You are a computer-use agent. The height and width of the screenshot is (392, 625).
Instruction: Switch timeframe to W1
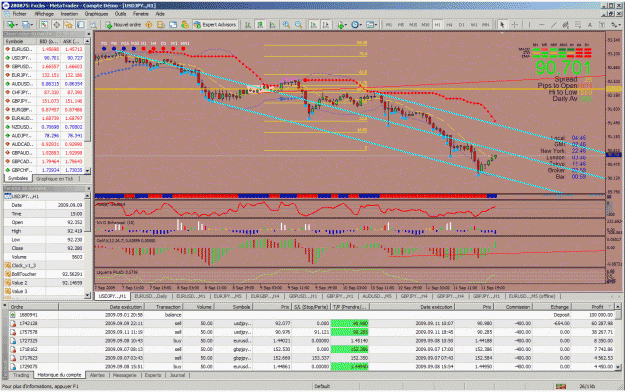coord(474,25)
